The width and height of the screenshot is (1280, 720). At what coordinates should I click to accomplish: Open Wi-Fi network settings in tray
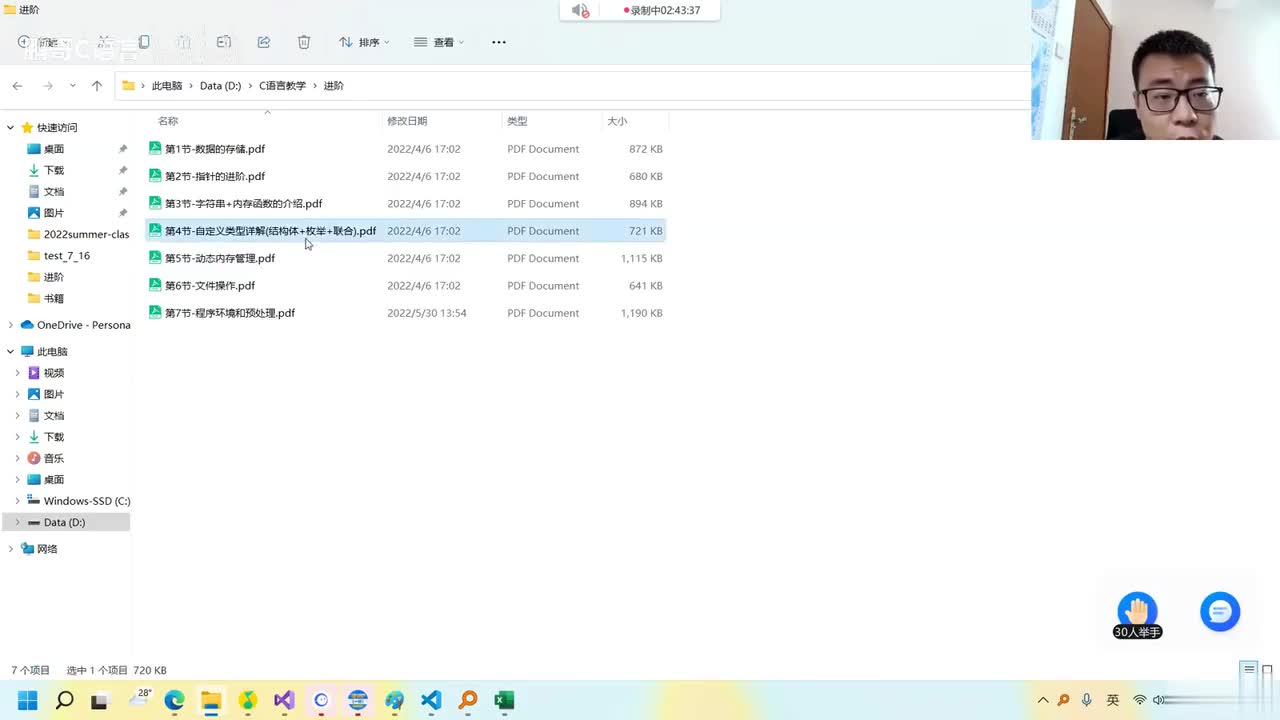[1139, 700]
